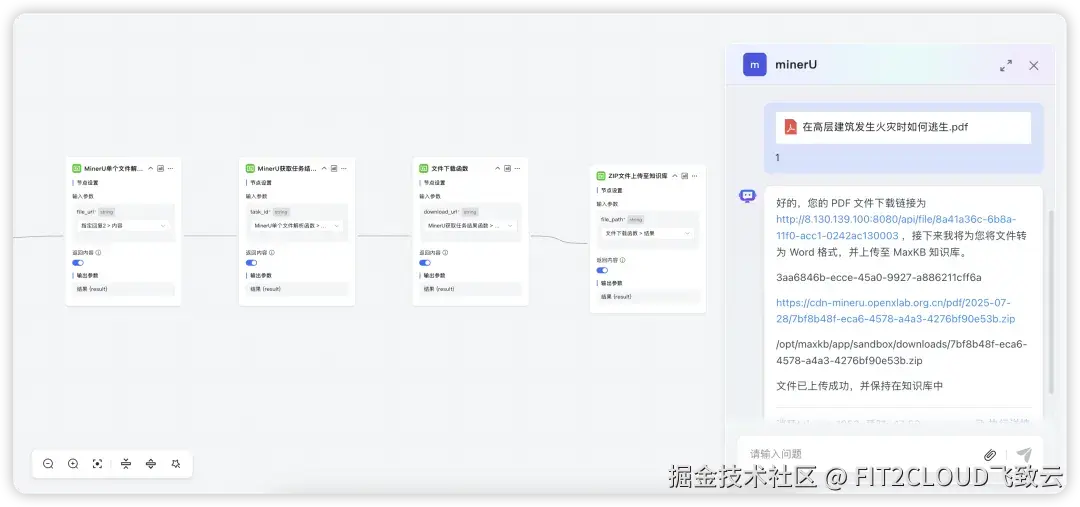
Task: Open debug panel icon on MinerU获取任务结果 node
Action: click(334, 168)
